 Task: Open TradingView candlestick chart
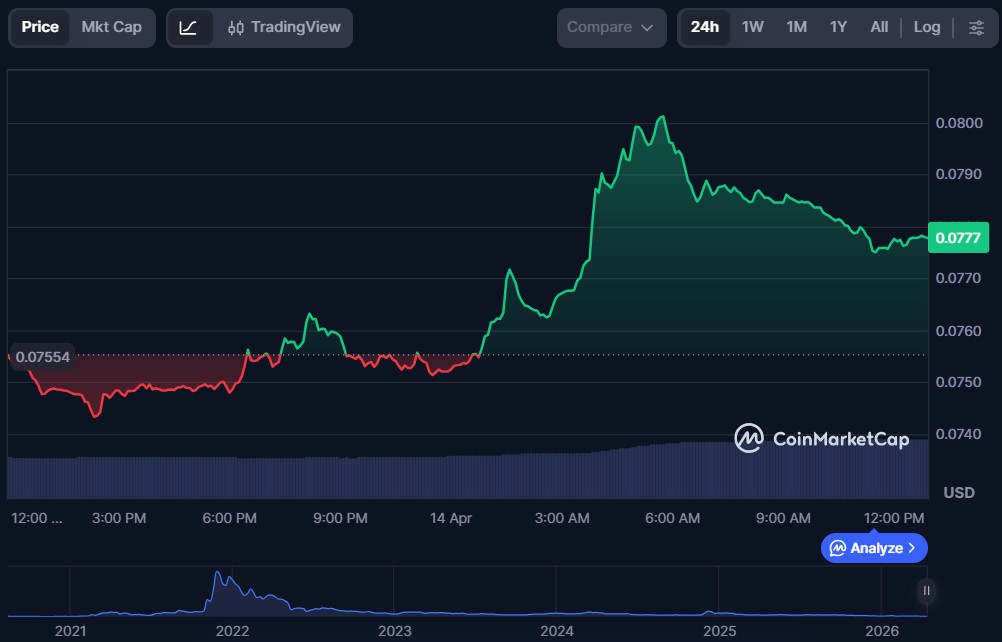coord(284,27)
